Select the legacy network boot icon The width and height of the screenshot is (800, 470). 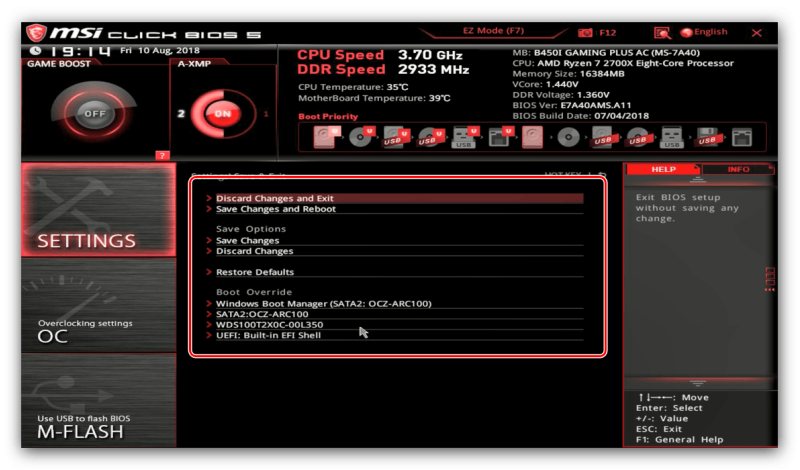(742, 137)
